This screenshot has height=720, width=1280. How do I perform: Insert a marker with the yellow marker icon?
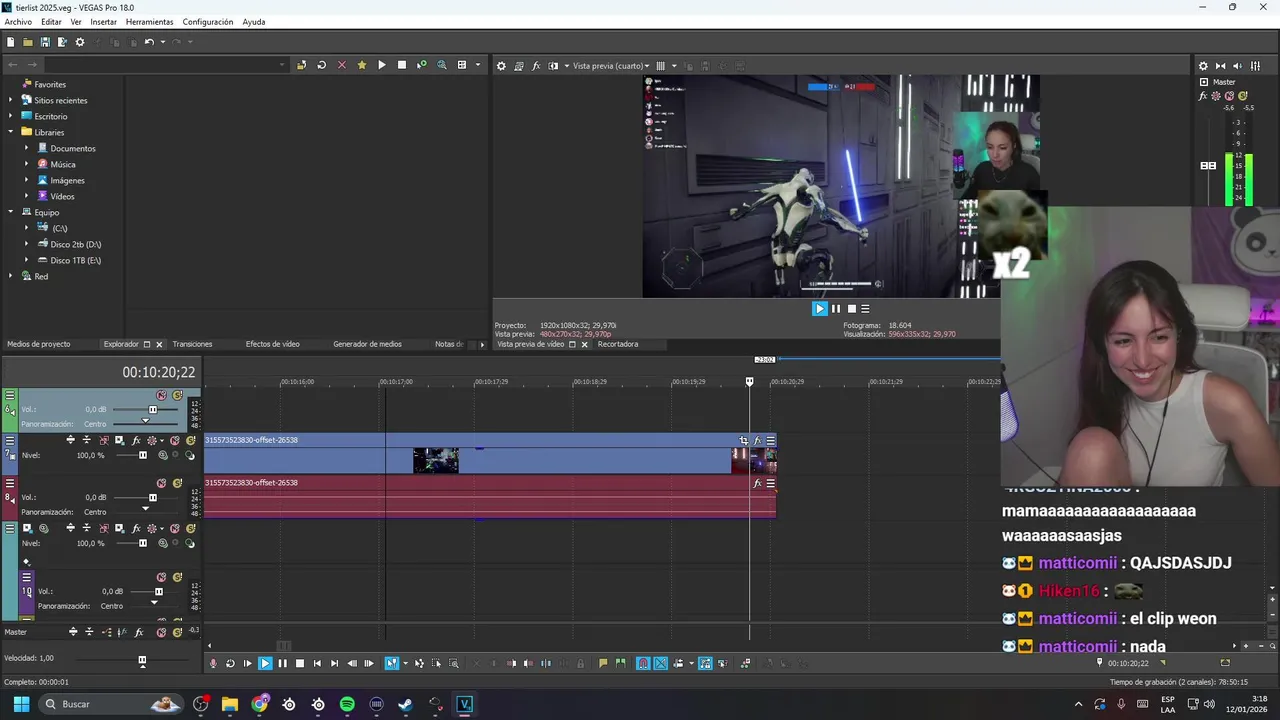tap(603, 663)
